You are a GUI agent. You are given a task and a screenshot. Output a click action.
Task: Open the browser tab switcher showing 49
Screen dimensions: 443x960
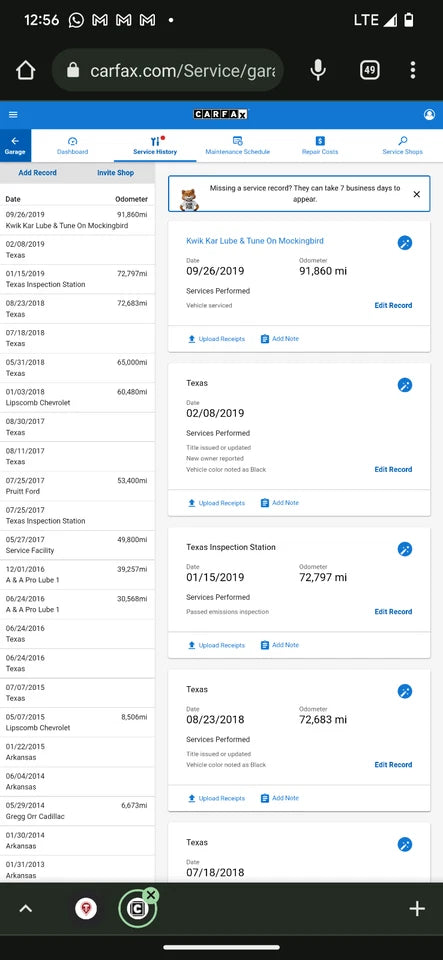click(369, 70)
